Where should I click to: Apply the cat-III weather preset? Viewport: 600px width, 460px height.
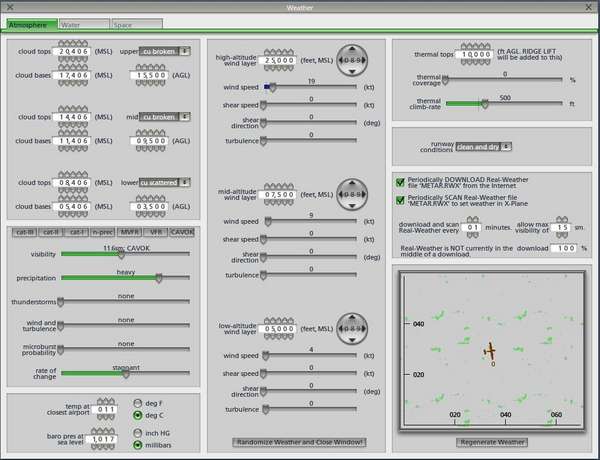pos(25,232)
